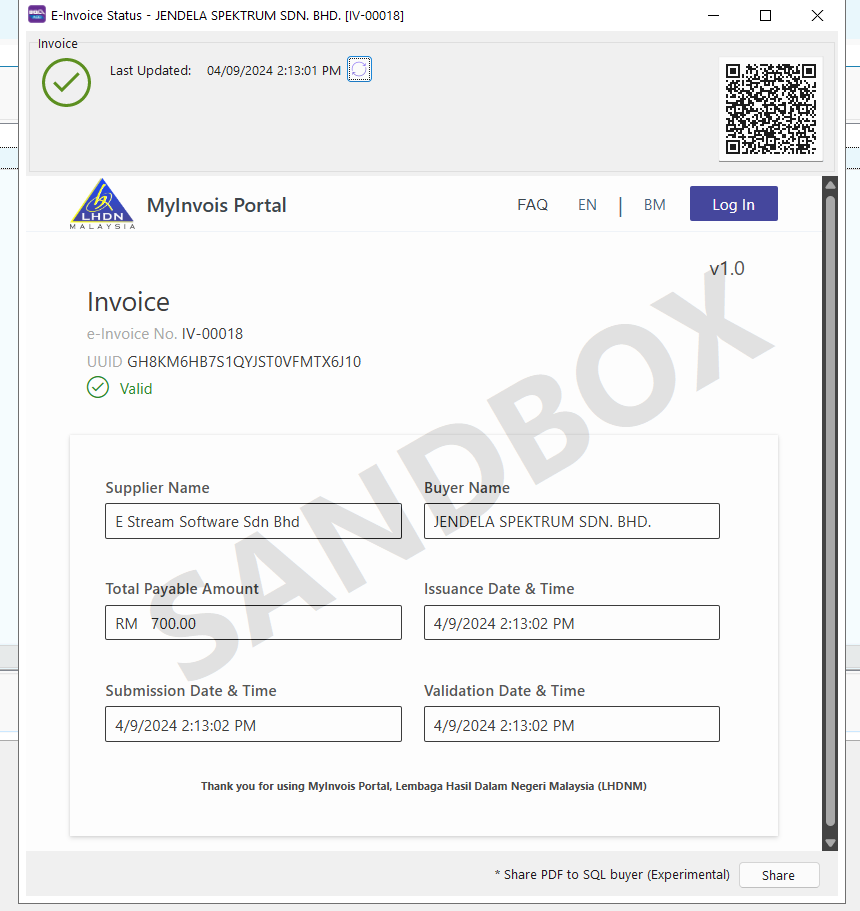Click the LHDN Malaysia logo
This screenshot has width=860, height=911.
tap(102, 204)
